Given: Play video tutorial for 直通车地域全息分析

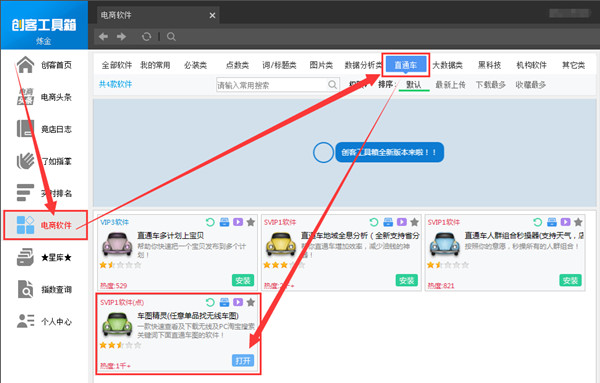Looking at the screenshot, I should click(x=402, y=222).
